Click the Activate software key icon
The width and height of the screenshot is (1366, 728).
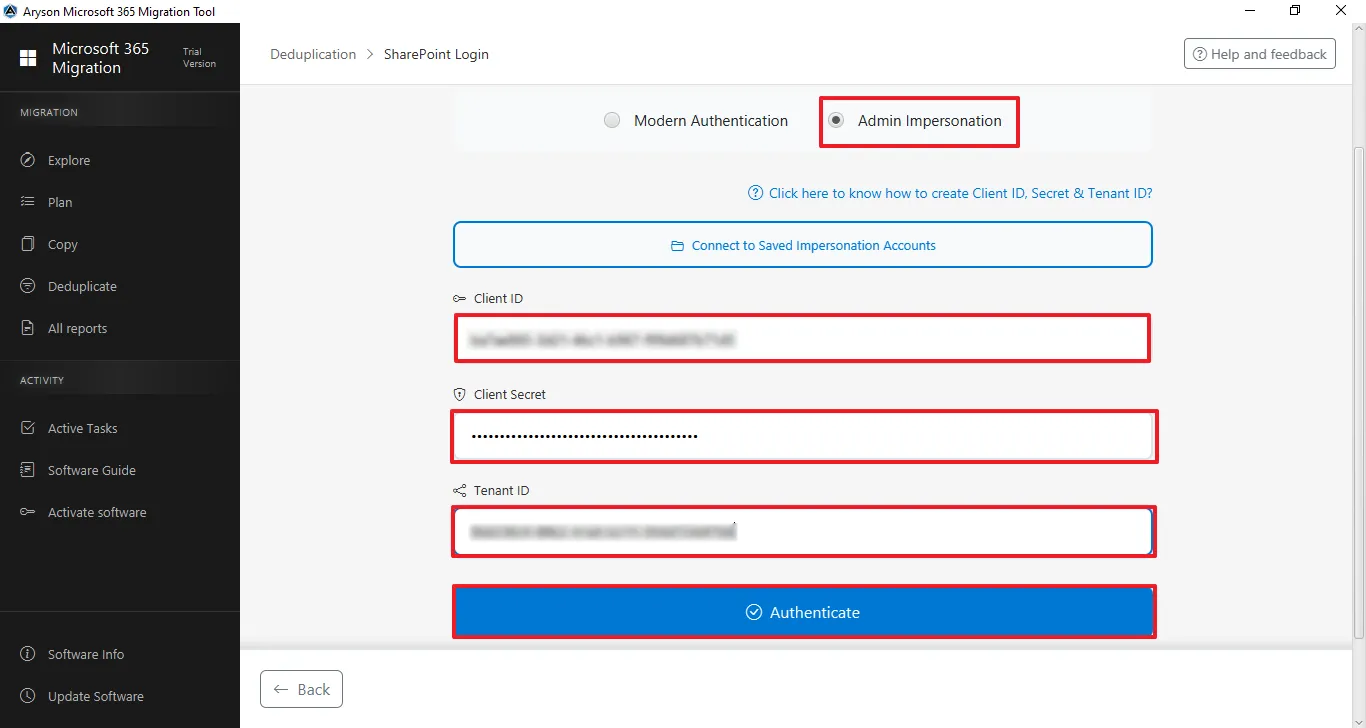(28, 512)
